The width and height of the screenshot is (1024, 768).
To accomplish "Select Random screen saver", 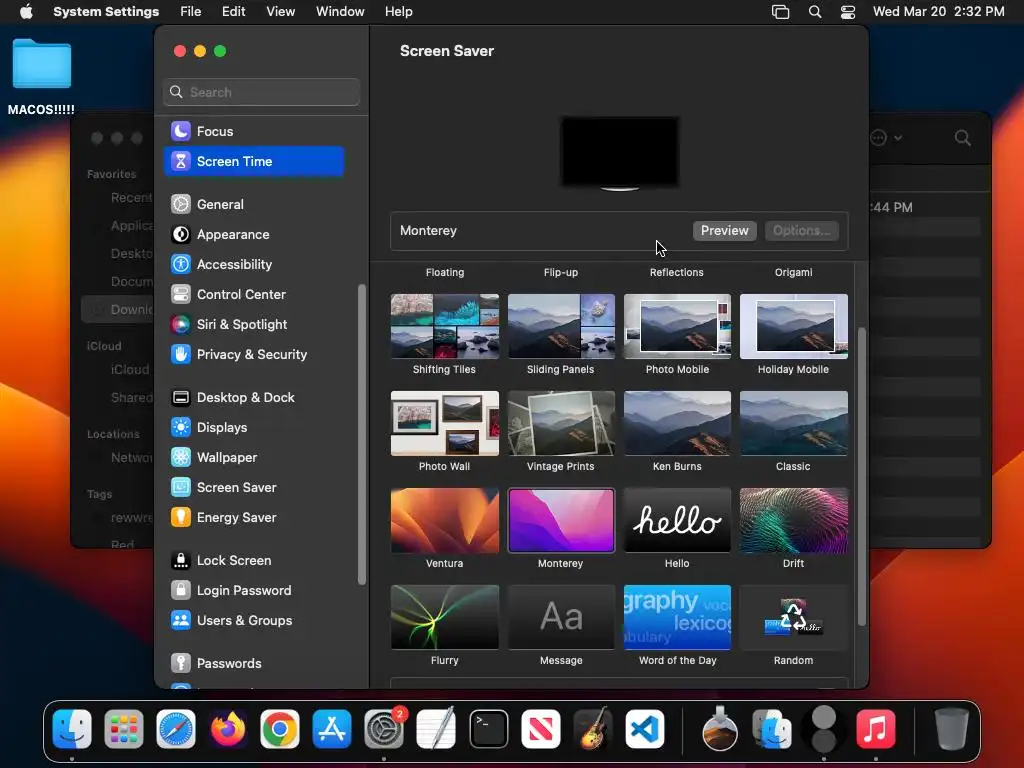I will tap(793, 617).
